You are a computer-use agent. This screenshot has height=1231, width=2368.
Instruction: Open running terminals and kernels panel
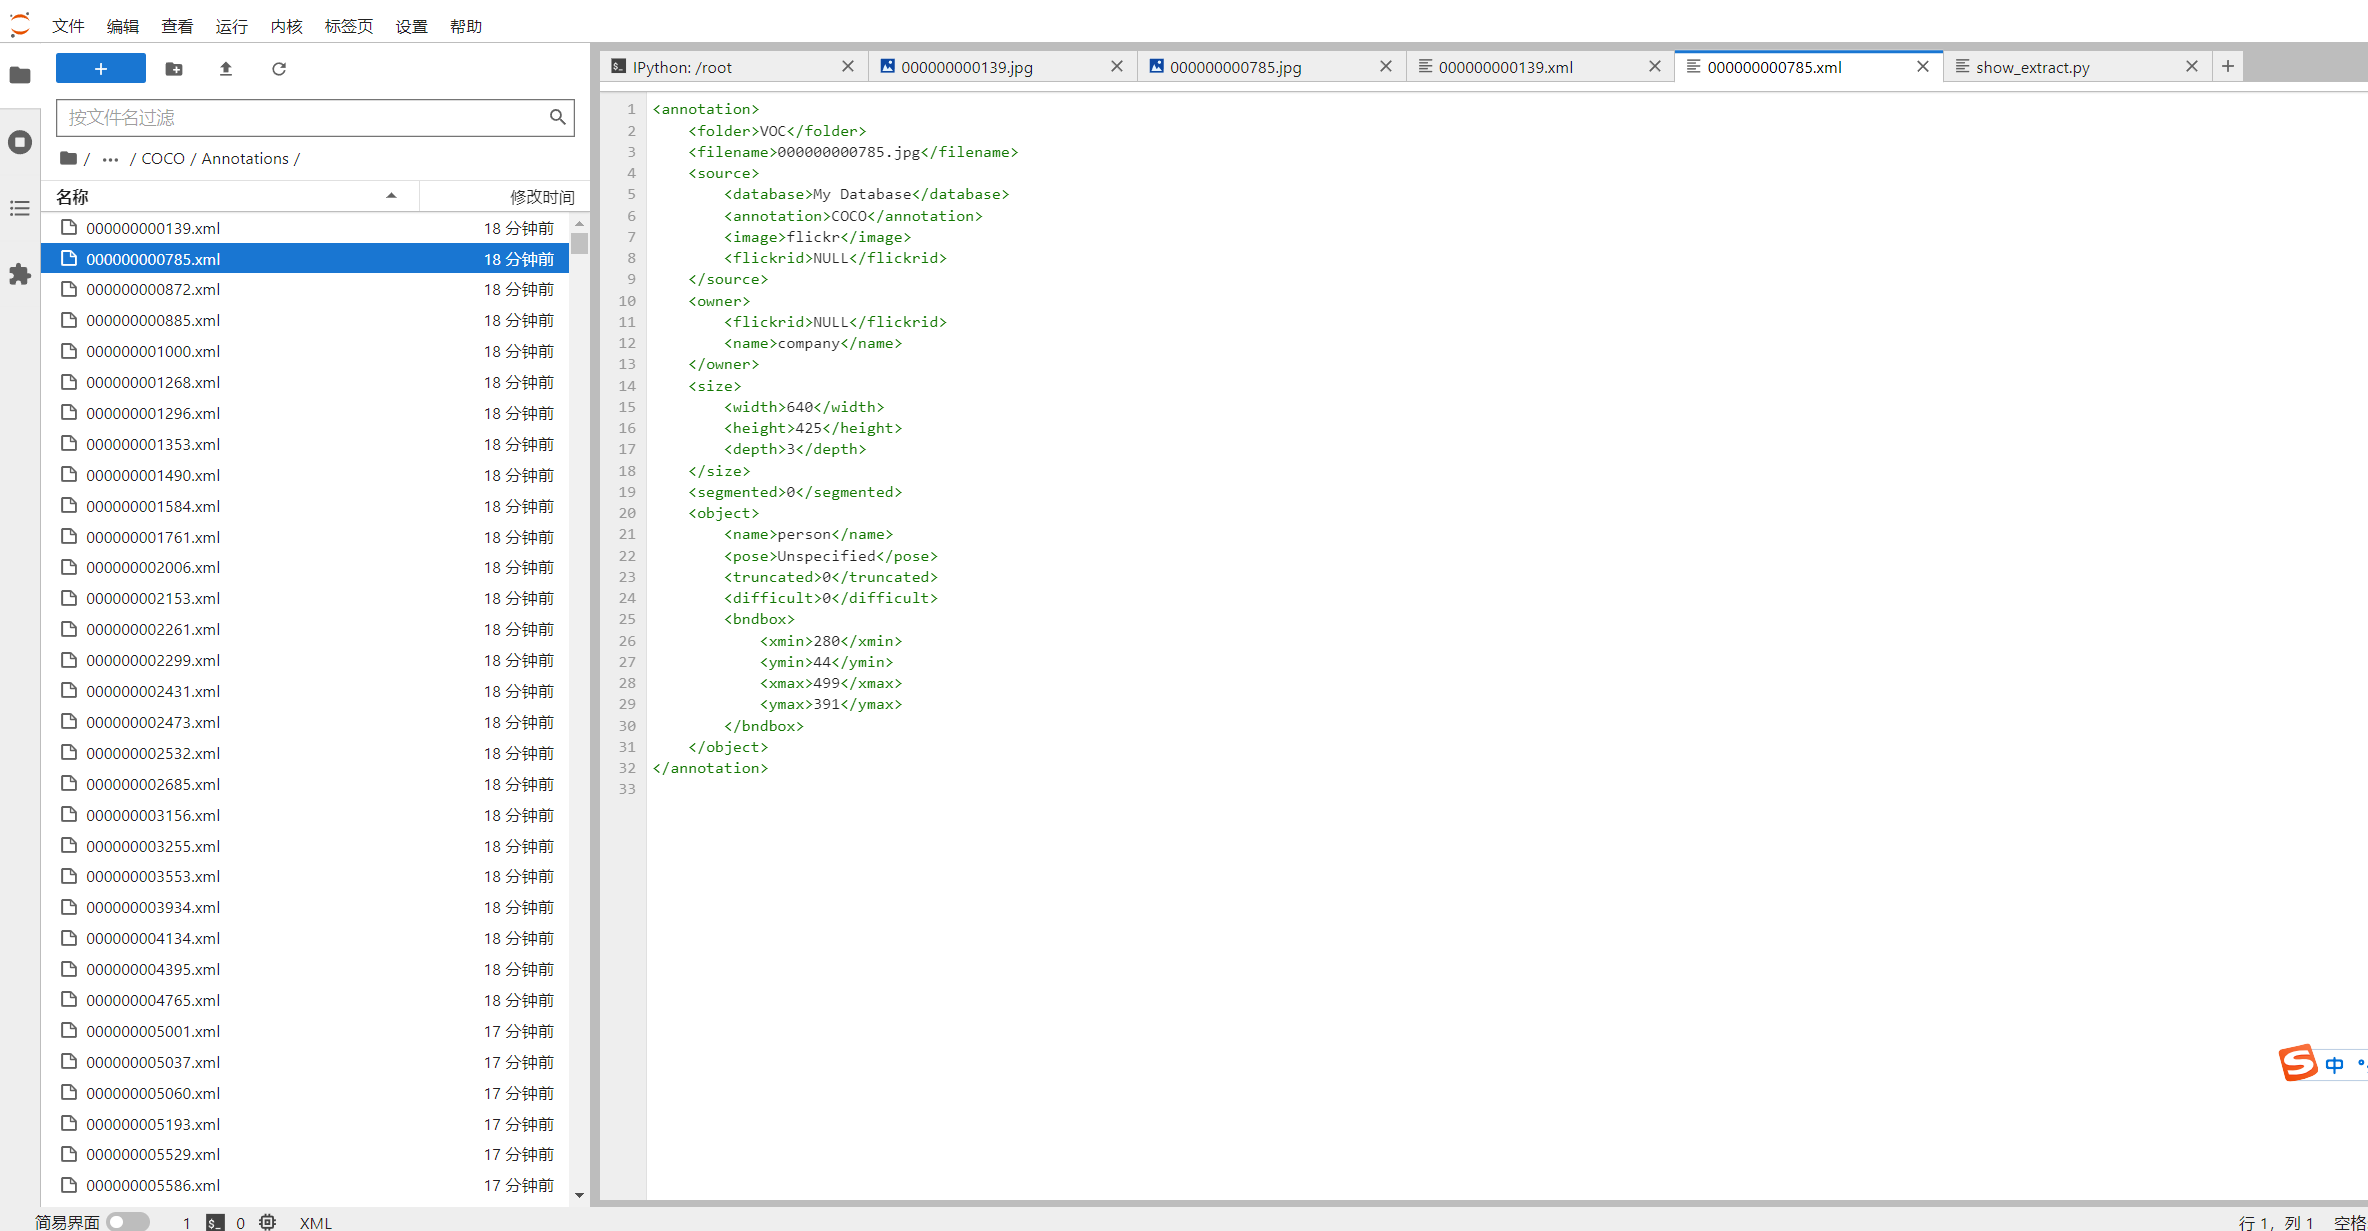click(x=20, y=142)
